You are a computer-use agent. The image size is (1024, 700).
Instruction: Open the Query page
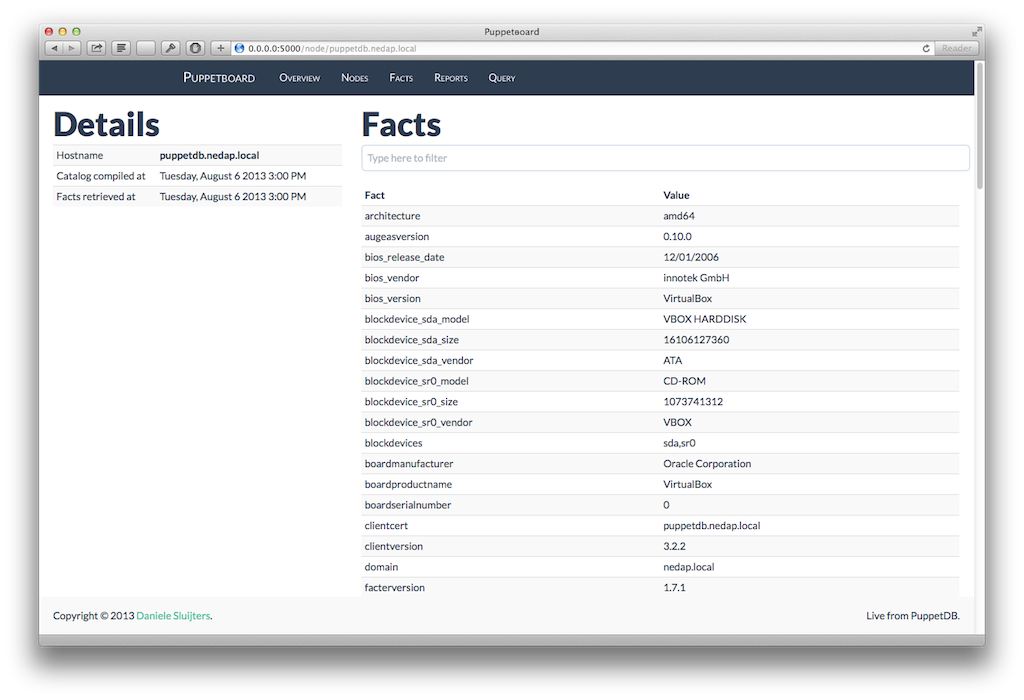click(502, 78)
